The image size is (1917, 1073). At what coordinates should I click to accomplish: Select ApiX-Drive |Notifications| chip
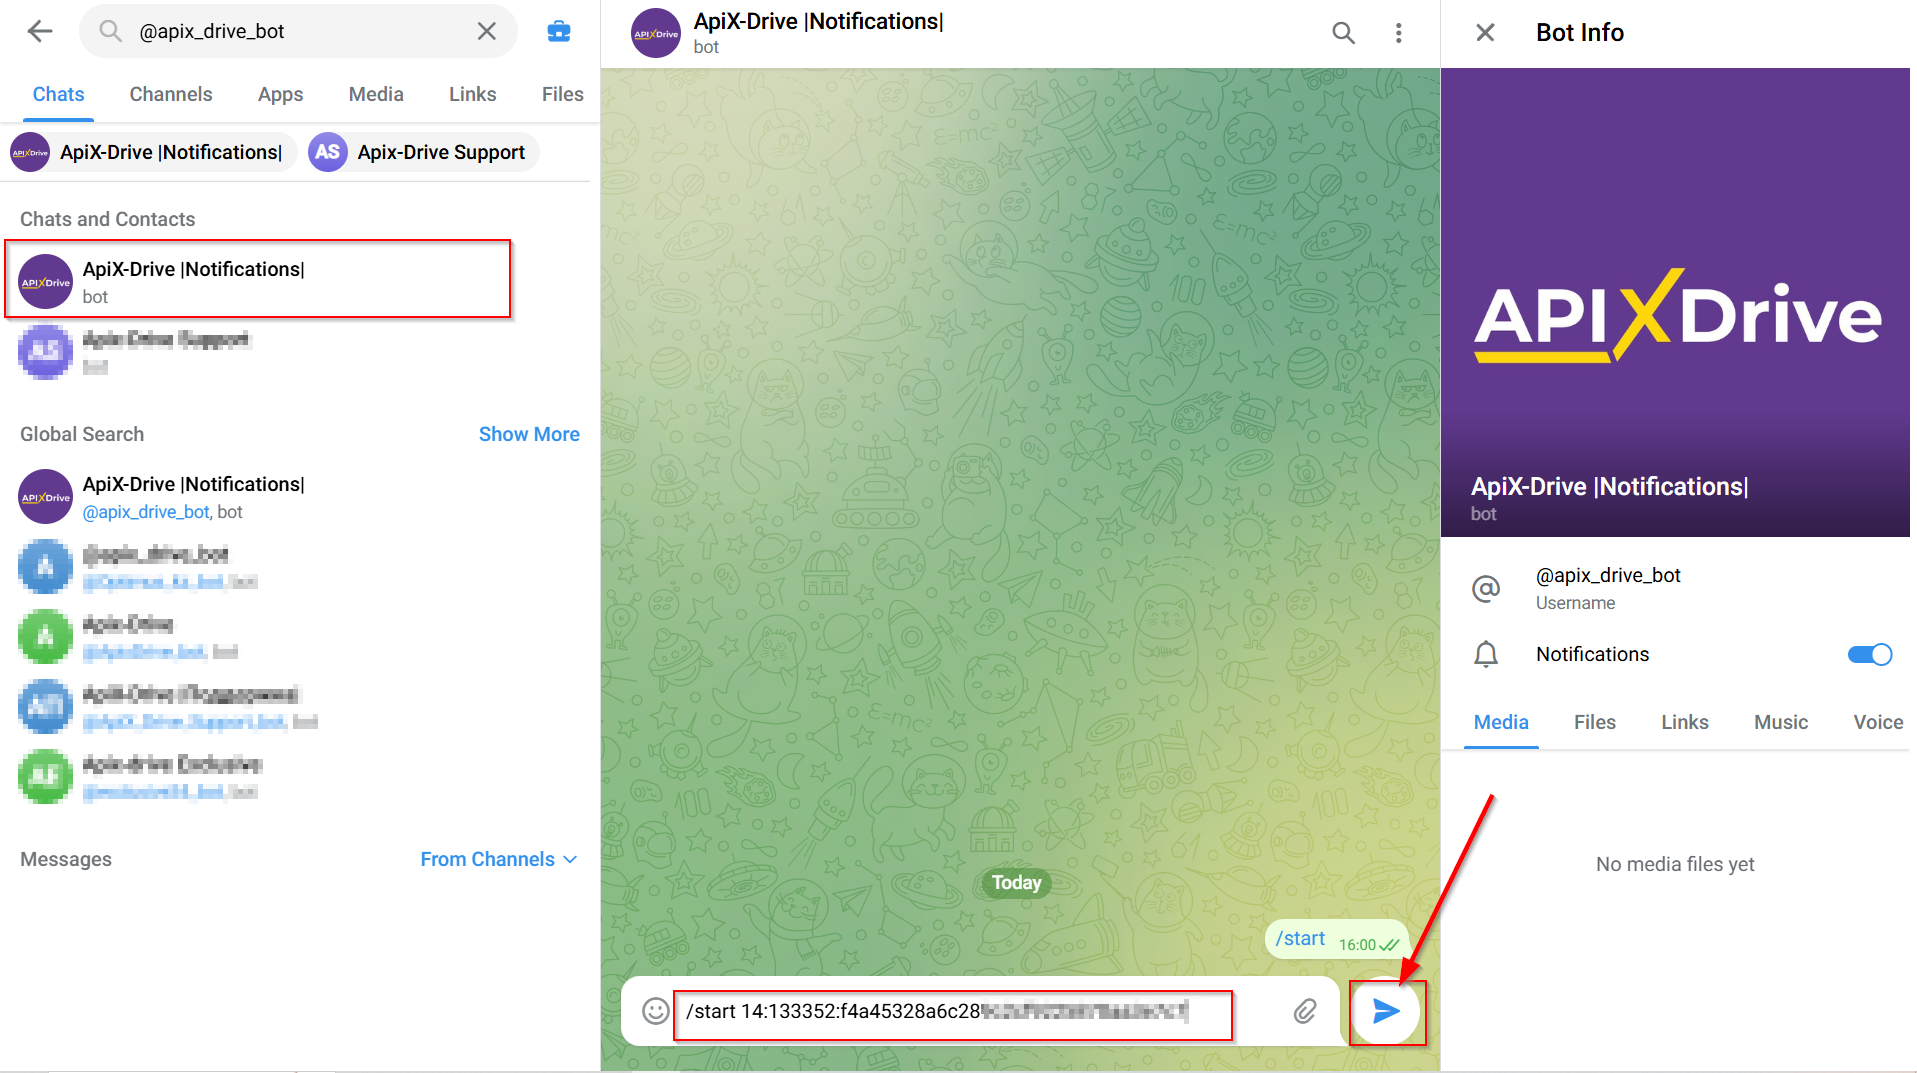pyautogui.click(x=152, y=152)
